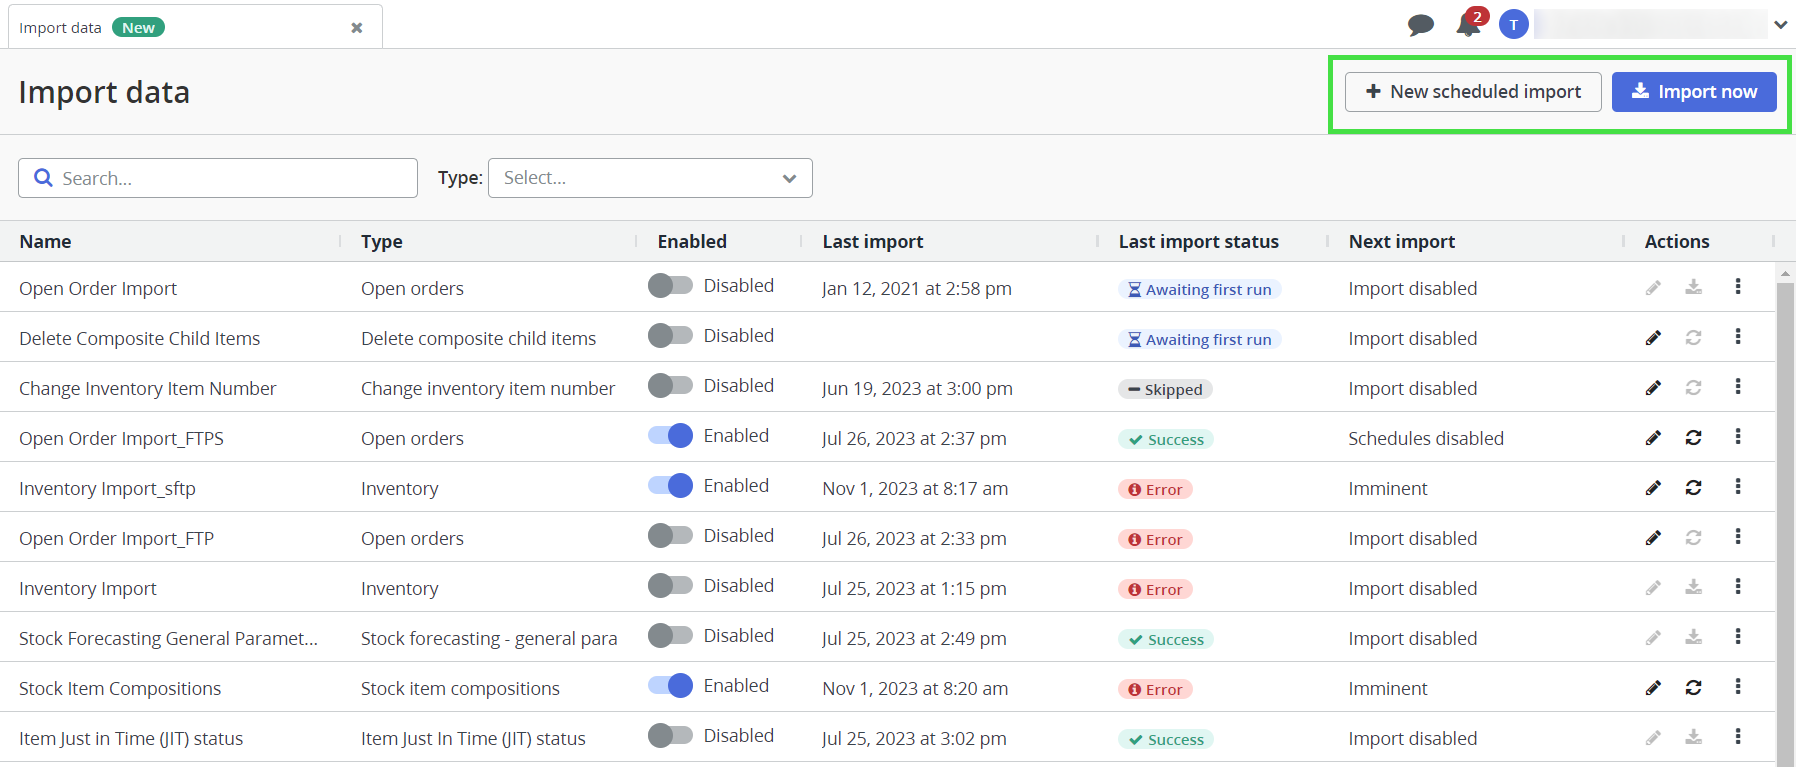1796x767 pixels.
Task: Sort by the Last import column header
Action: click(872, 241)
